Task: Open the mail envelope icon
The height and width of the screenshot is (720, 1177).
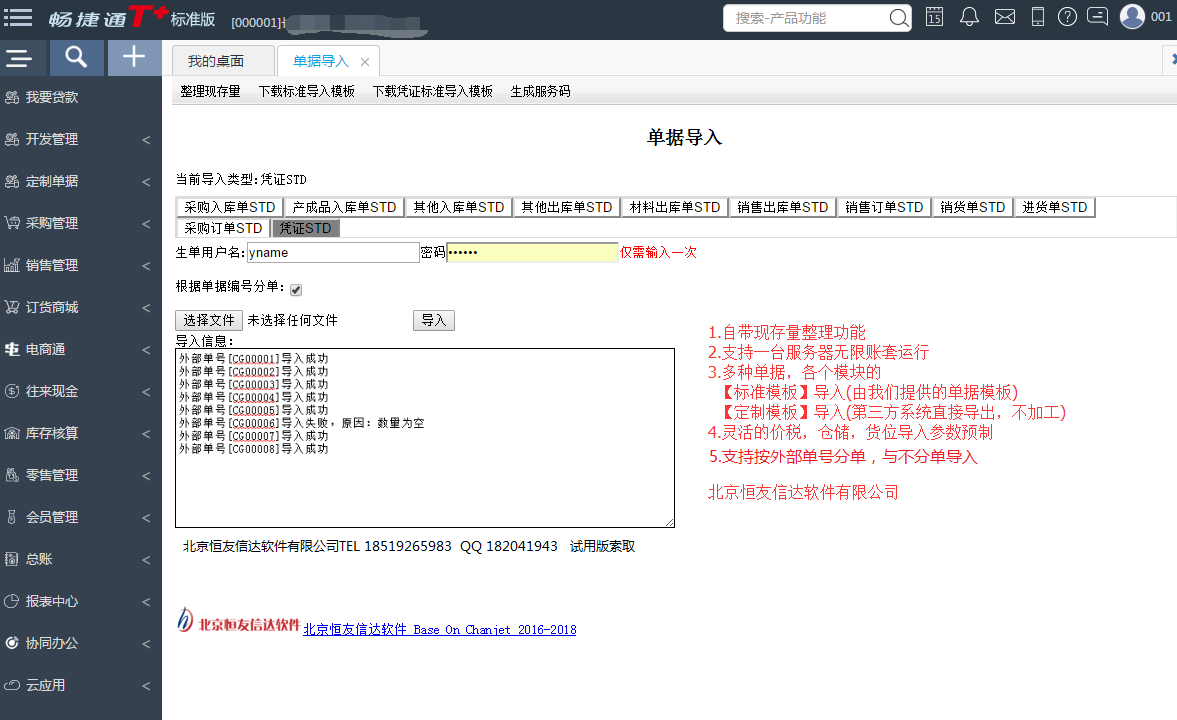Action: (1004, 17)
